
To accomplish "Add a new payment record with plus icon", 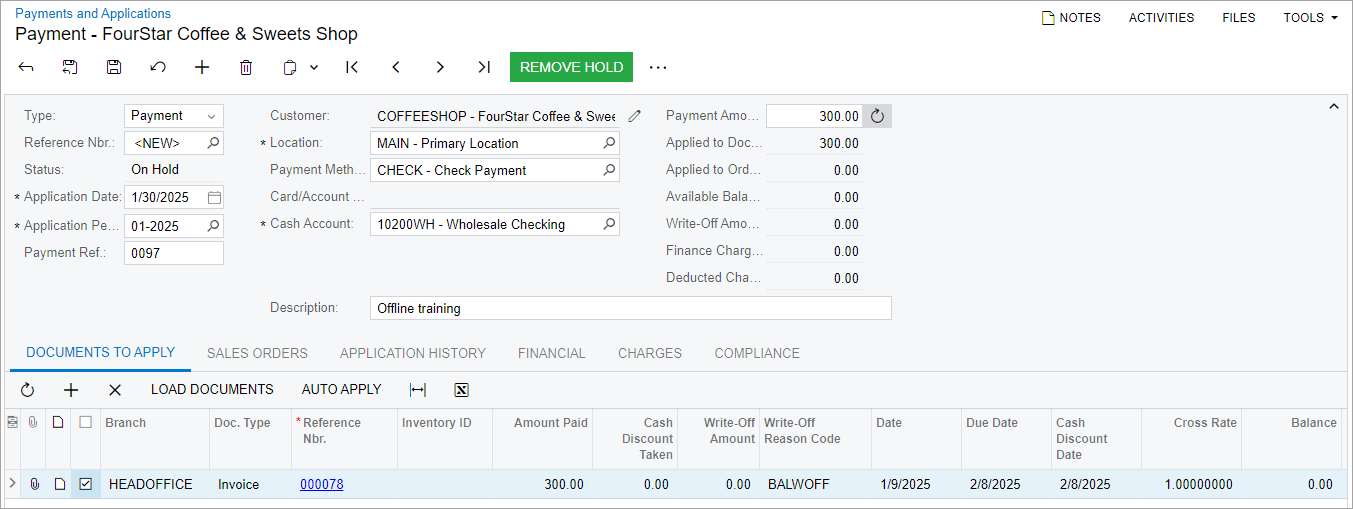I will (x=202, y=67).
